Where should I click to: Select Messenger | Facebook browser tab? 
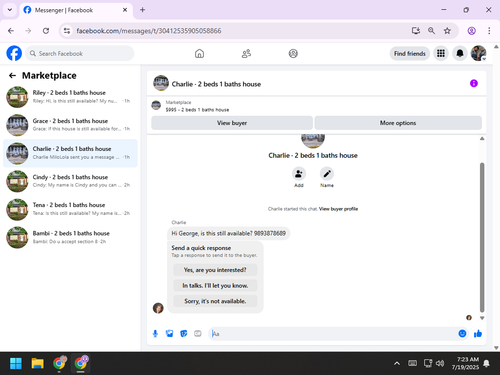tap(76, 10)
